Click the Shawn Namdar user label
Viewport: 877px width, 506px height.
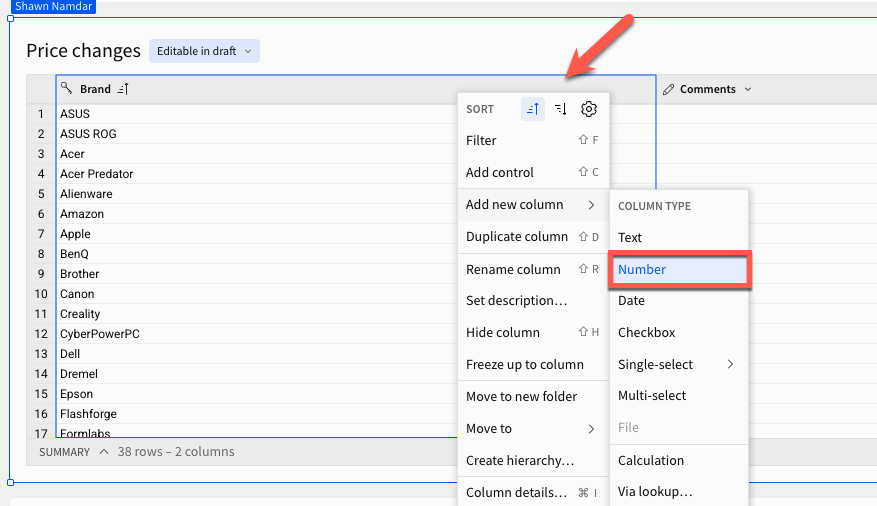pos(54,6)
